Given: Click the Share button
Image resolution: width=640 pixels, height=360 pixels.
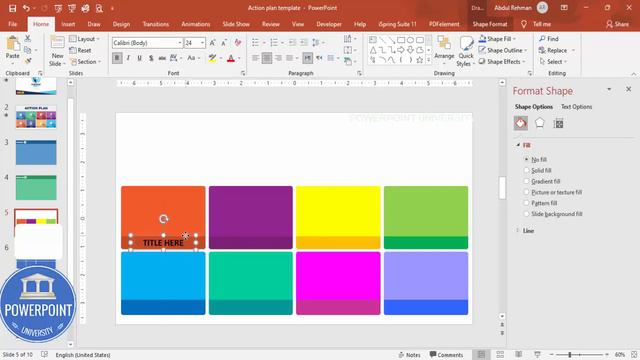Looking at the screenshot, I should [617, 24].
